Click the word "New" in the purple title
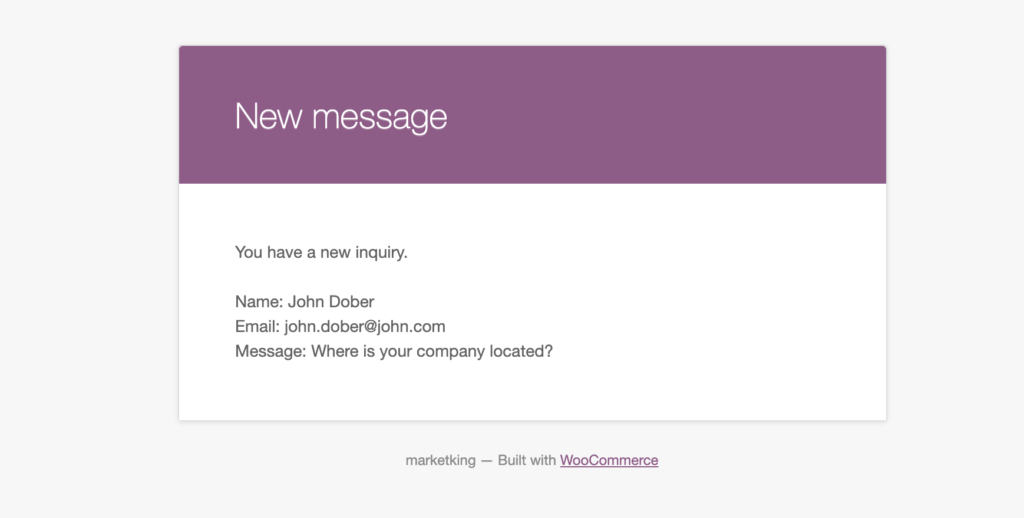The height and width of the screenshot is (518, 1024). (x=268, y=117)
